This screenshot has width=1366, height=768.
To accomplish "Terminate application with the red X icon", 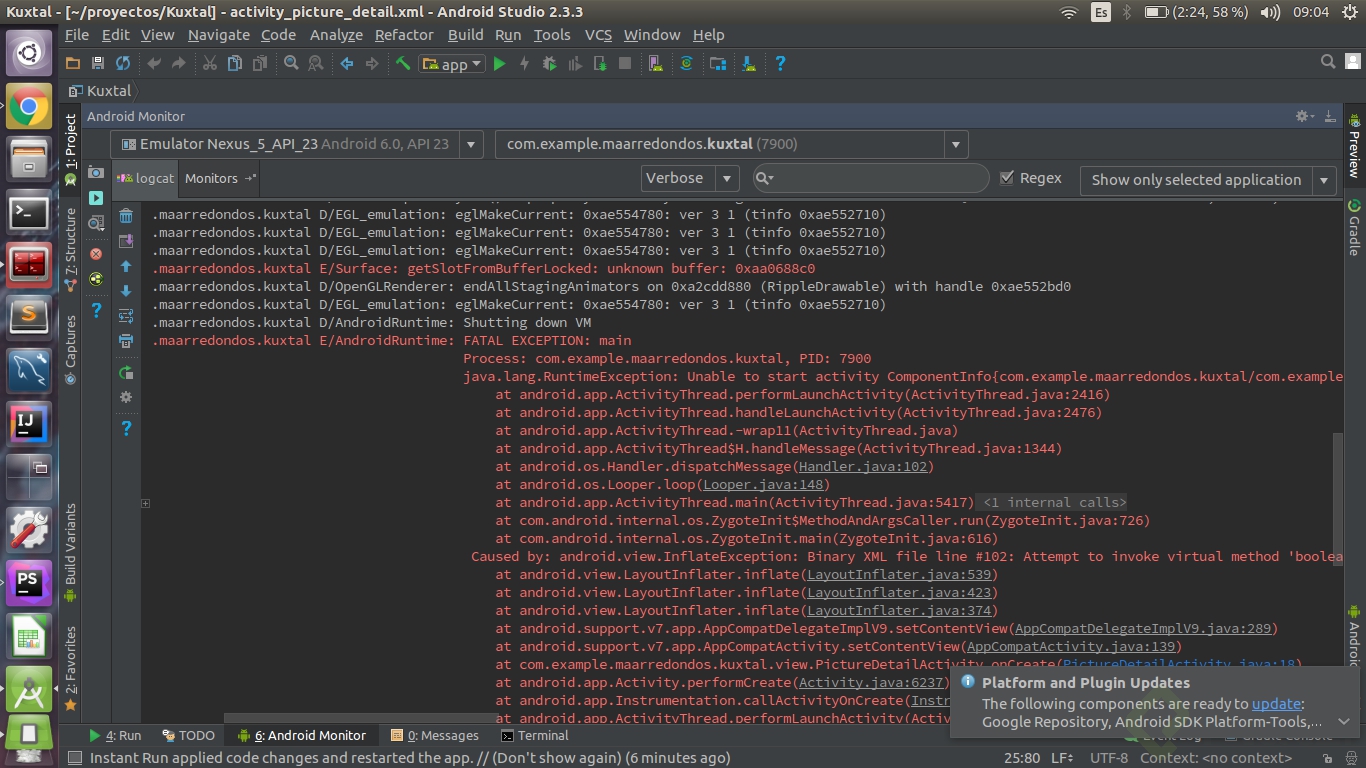I will (96, 254).
